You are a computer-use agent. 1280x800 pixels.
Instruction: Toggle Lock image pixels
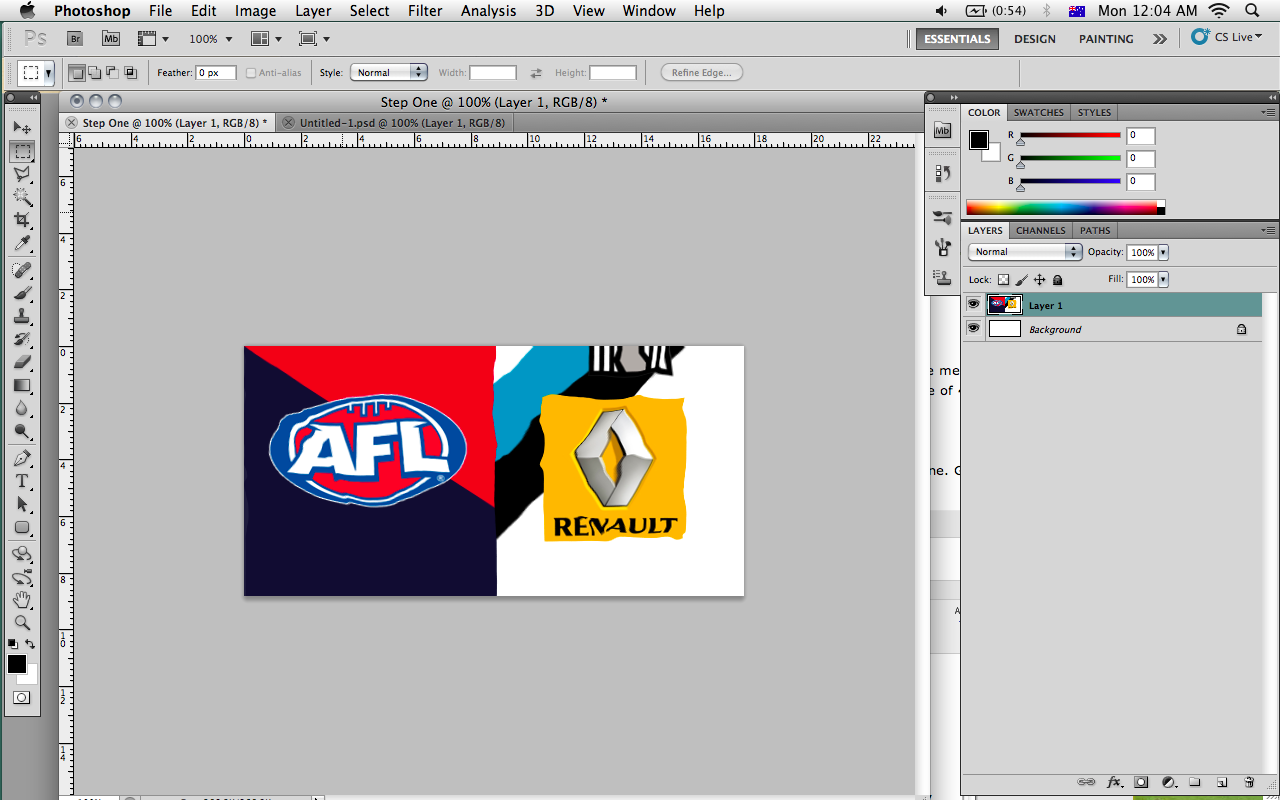click(1021, 280)
